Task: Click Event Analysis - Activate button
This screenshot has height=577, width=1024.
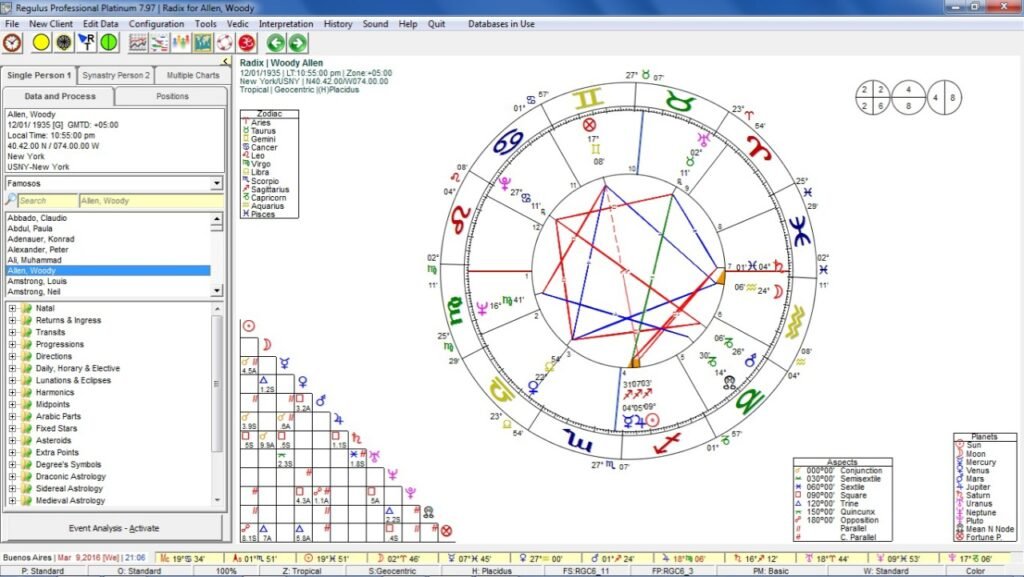Action: click(x=114, y=528)
